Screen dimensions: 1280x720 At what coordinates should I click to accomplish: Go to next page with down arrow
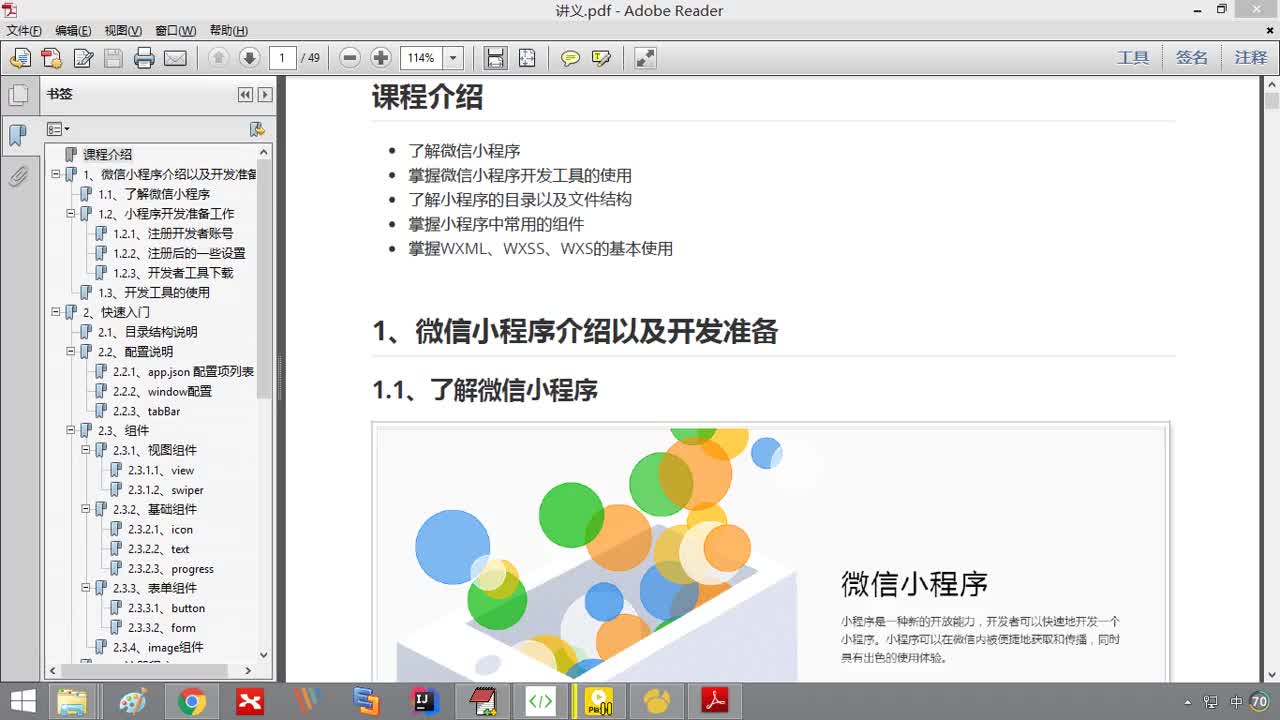(250, 58)
